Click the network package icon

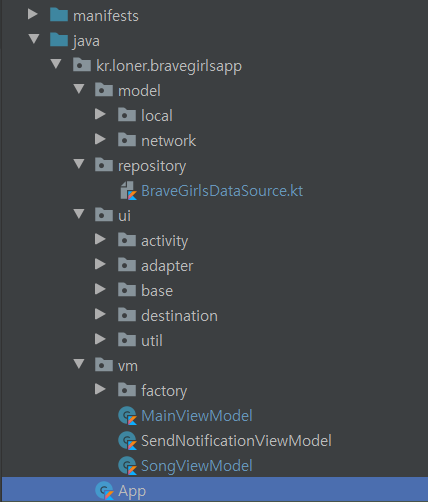tap(127, 140)
